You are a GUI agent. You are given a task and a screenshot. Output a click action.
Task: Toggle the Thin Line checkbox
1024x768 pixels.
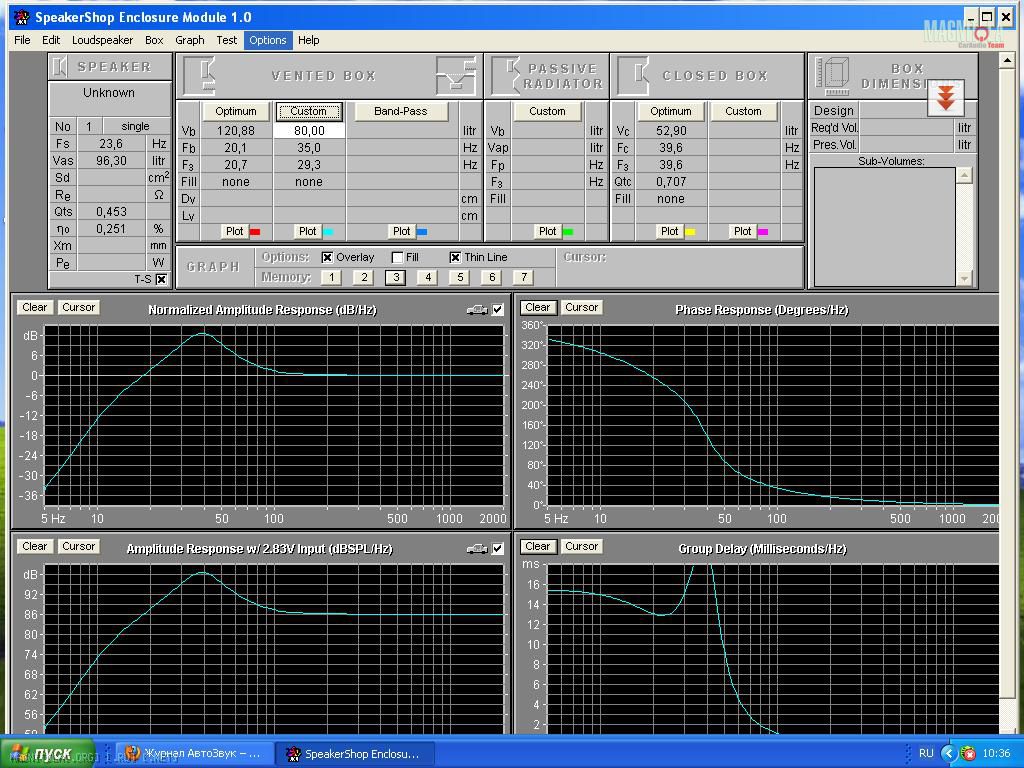pyautogui.click(x=455, y=257)
